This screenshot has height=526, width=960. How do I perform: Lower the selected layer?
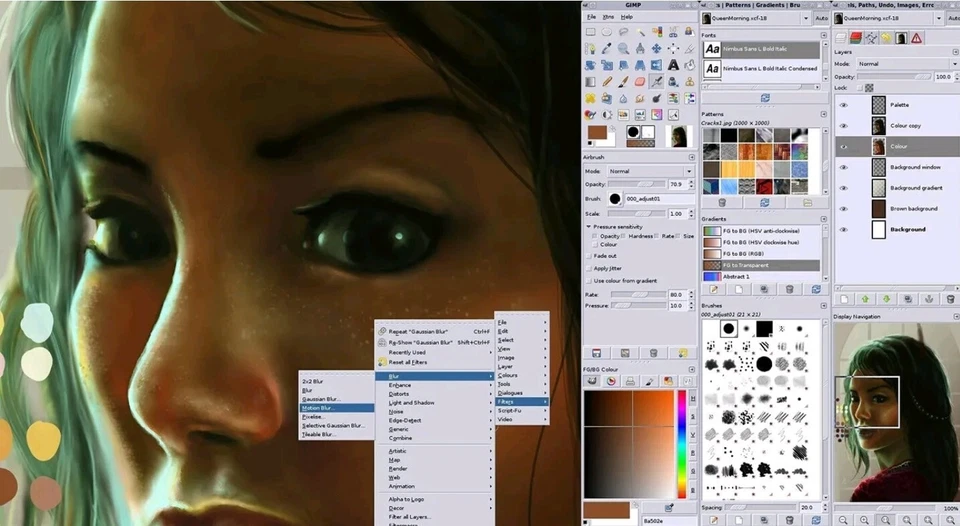click(887, 299)
